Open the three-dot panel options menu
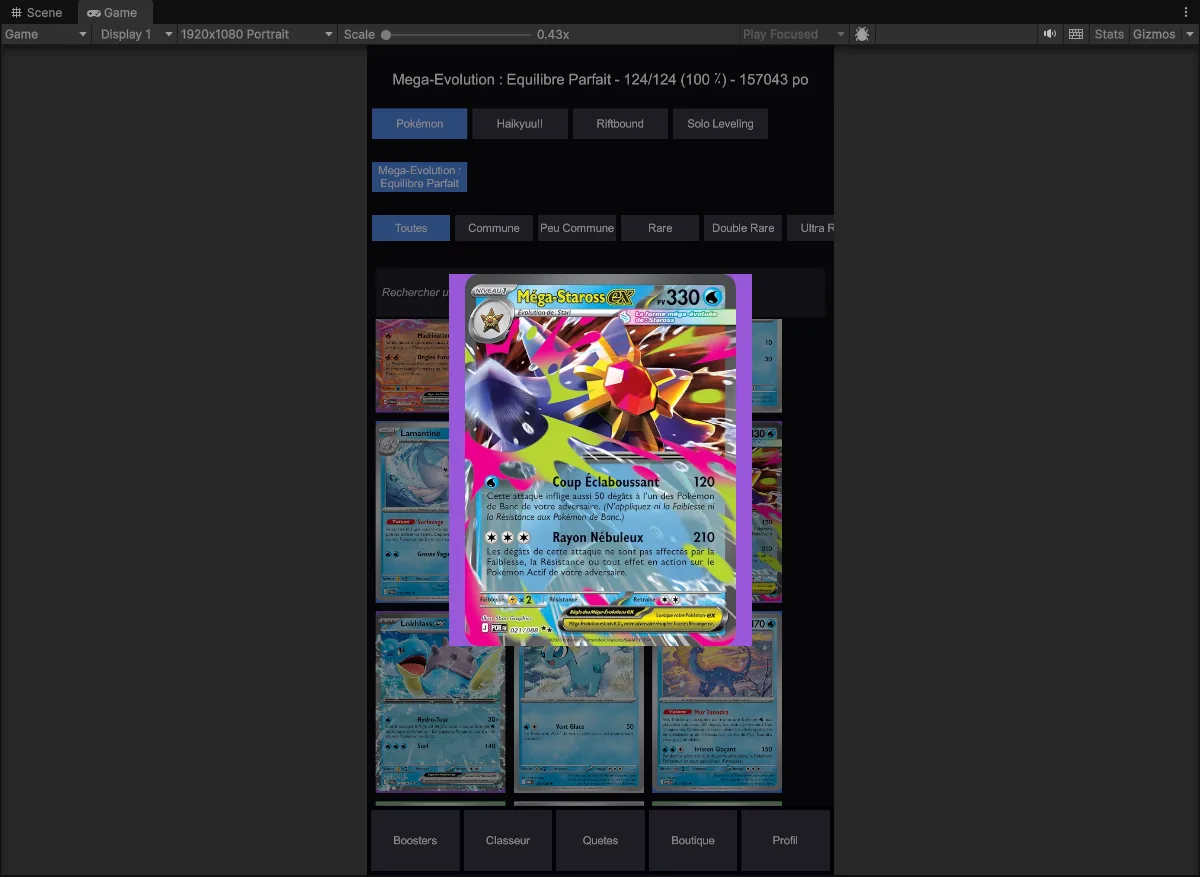Image resolution: width=1200 pixels, height=877 pixels. (x=1186, y=12)
